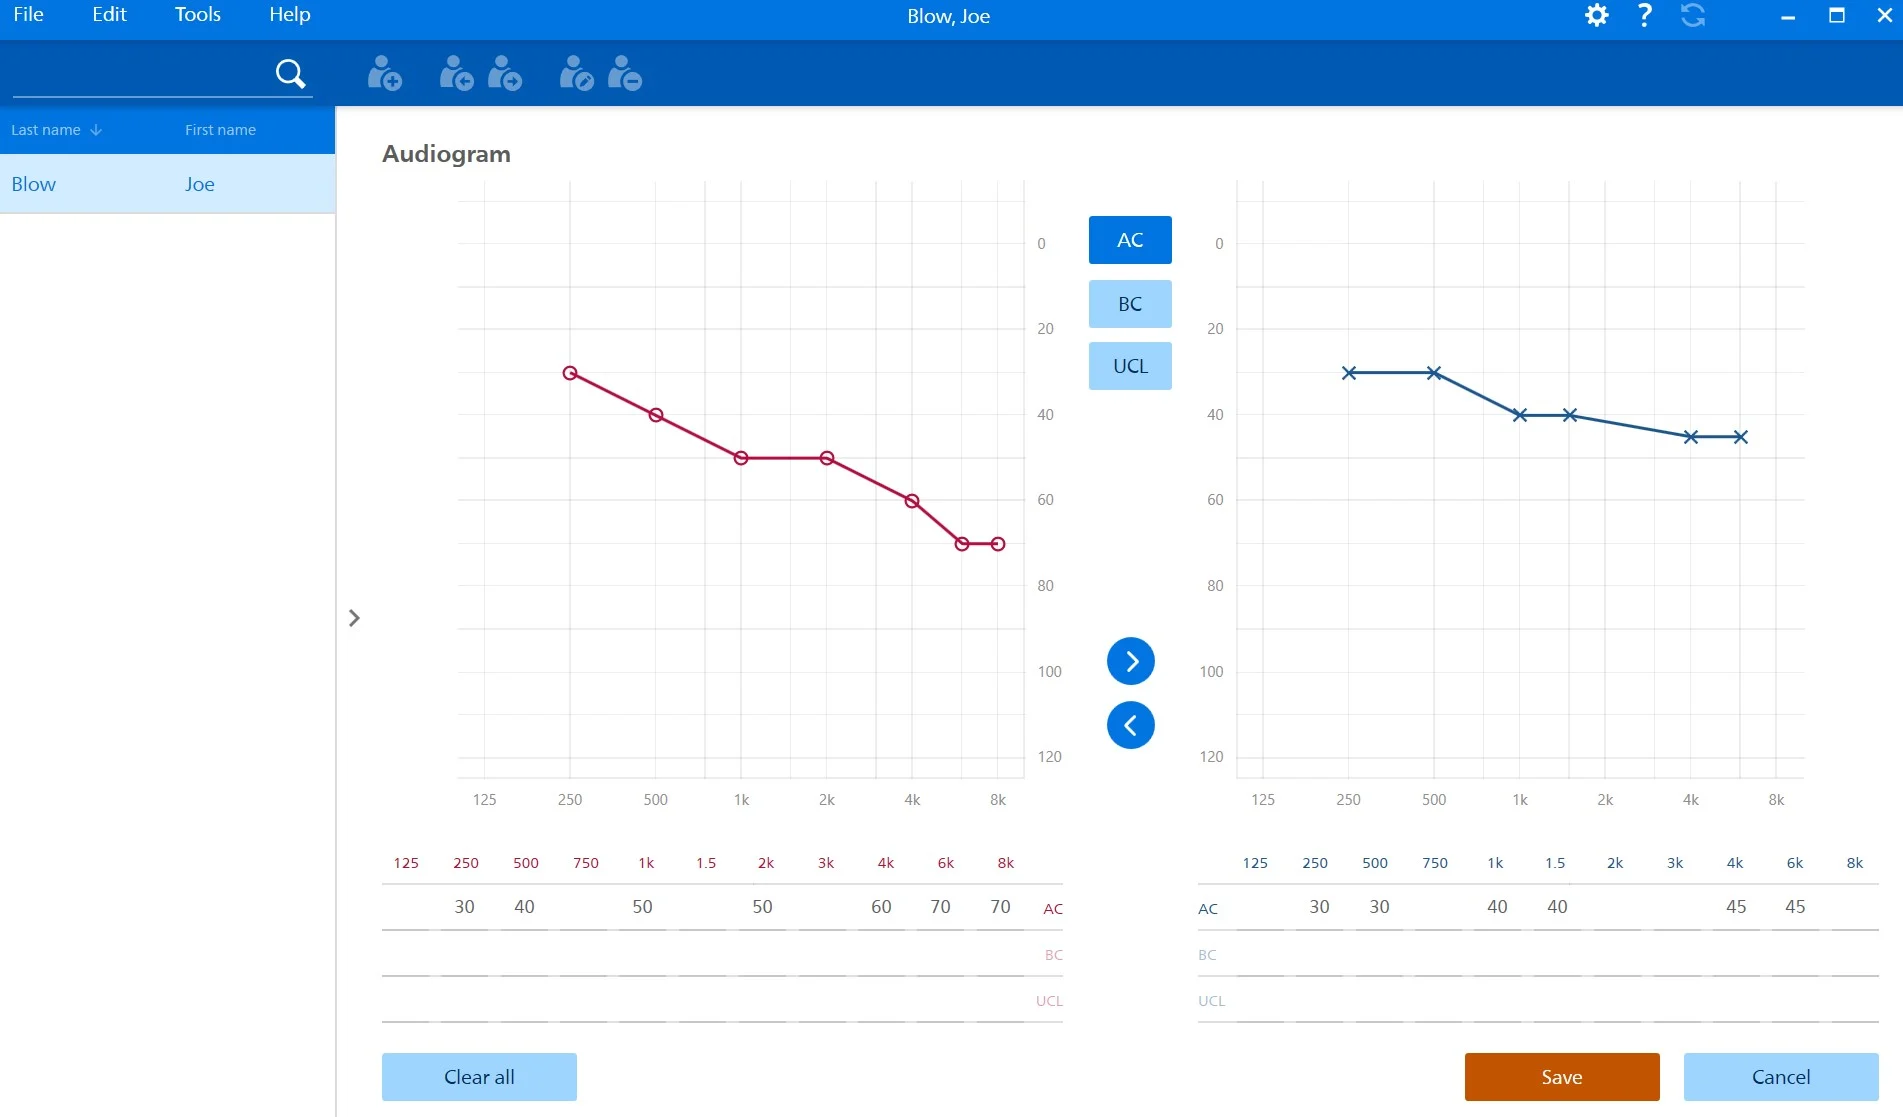Screen dimensions: 1903x1117
Task: Add a new client icon
Action: (384, 73)
